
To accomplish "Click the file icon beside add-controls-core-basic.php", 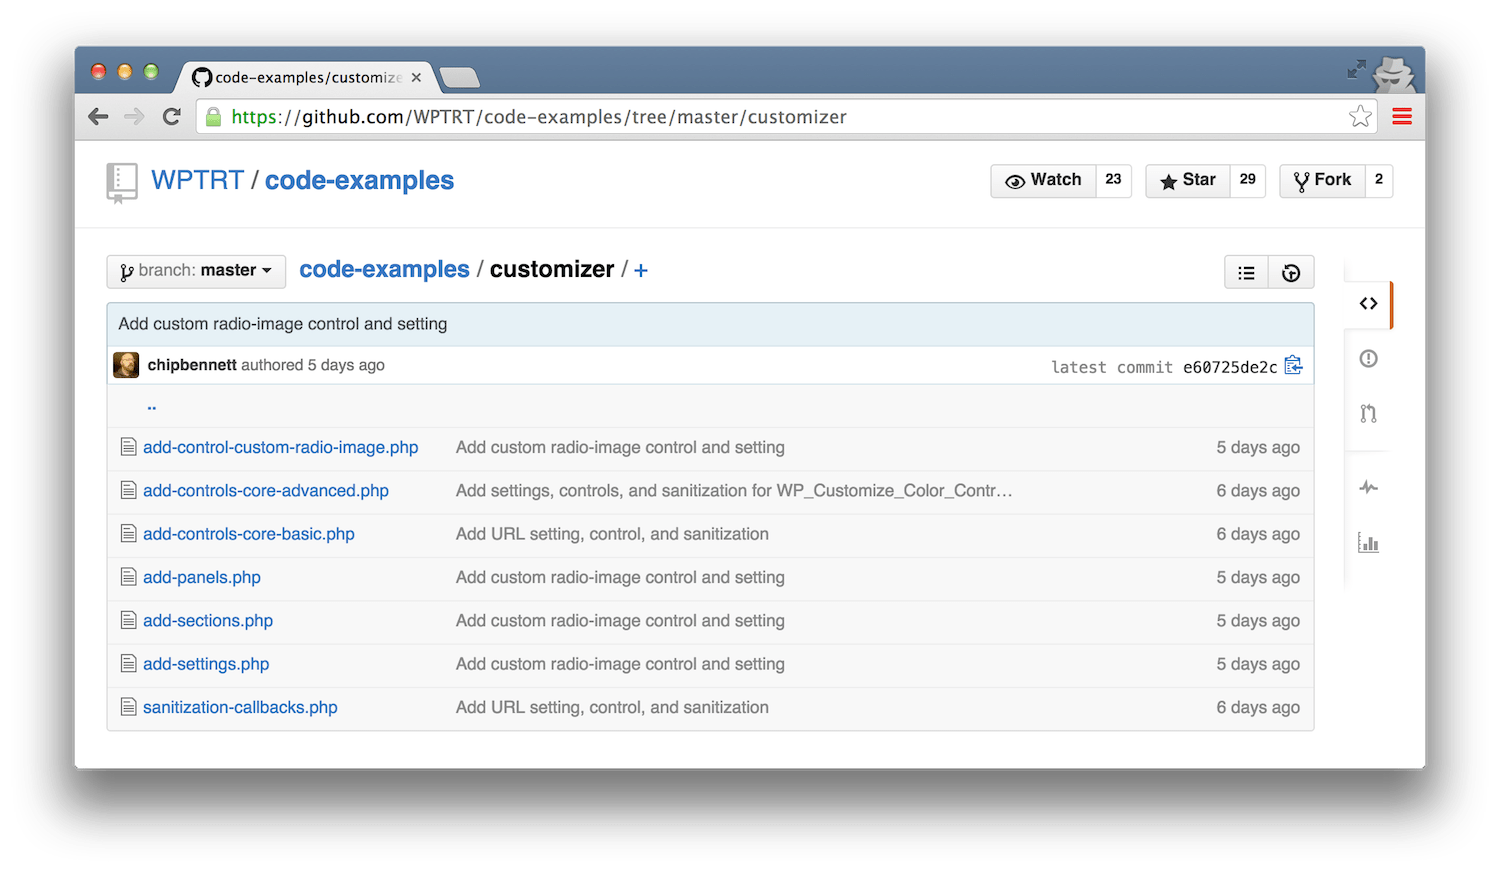I will pos(128,533).
